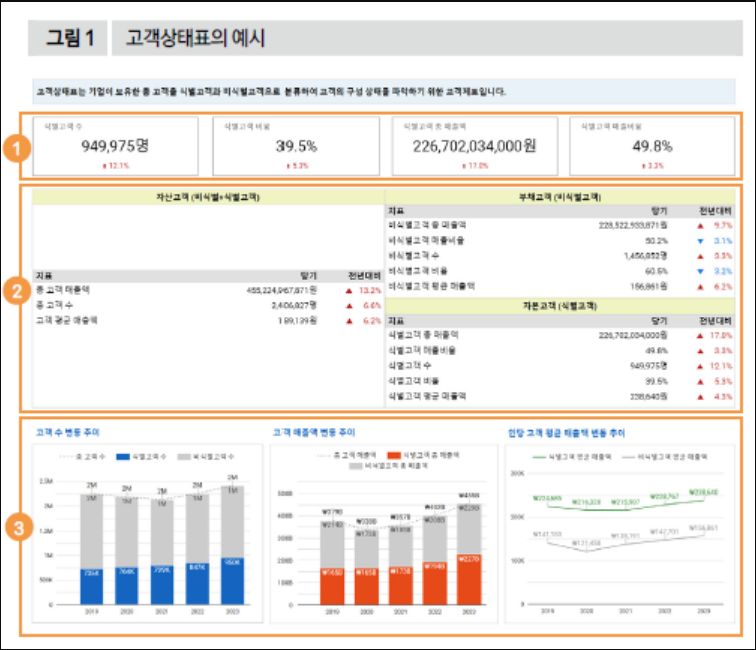This screenshot has height=650, width=756.
Task: Click orange 식별고객 총 매출액 legend swatch
Action: 394,455
